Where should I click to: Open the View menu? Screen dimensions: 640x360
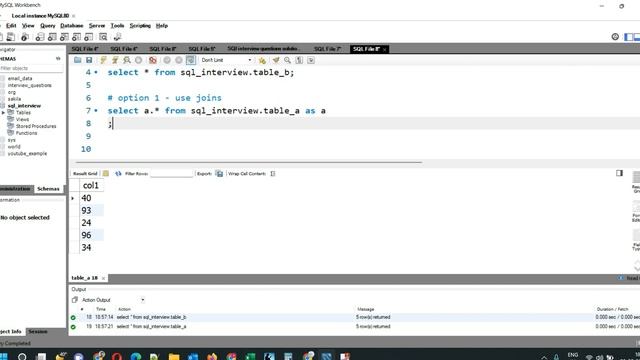(28, 26)
